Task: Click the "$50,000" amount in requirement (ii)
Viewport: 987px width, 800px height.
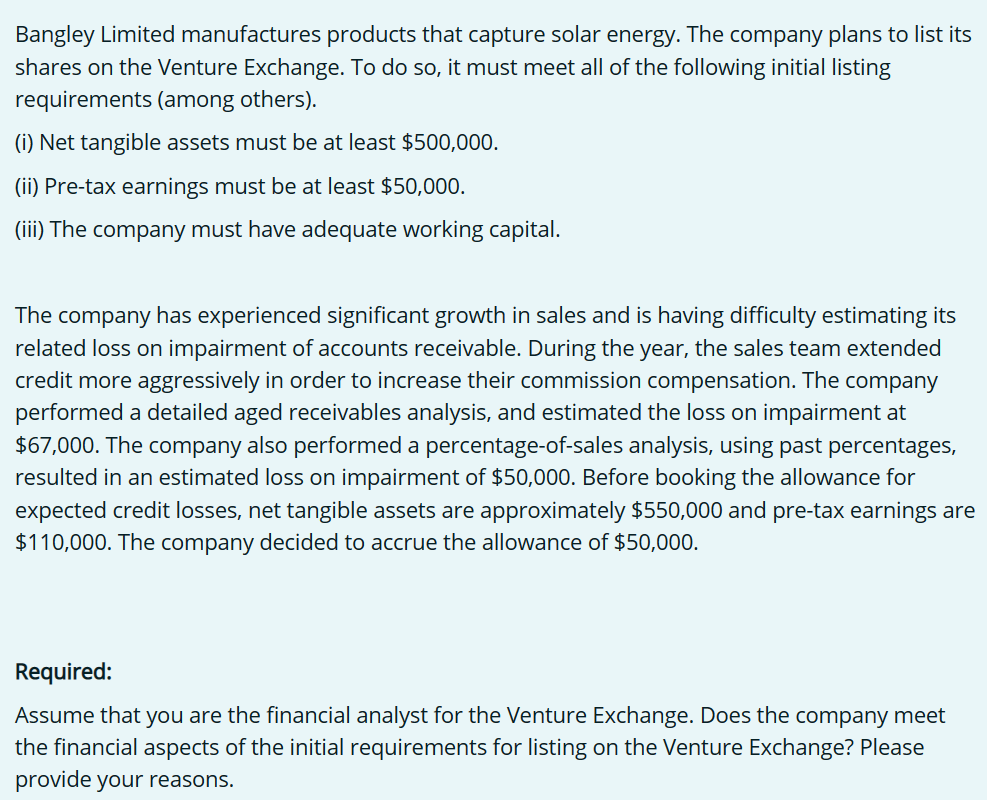Action: point(423,186)
